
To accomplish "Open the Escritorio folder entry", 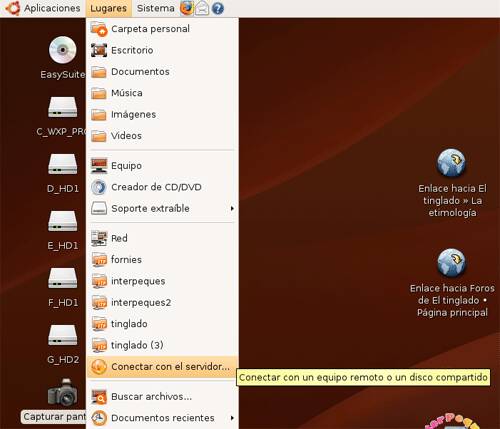I will pyautogui.click(x=162, y=50).
